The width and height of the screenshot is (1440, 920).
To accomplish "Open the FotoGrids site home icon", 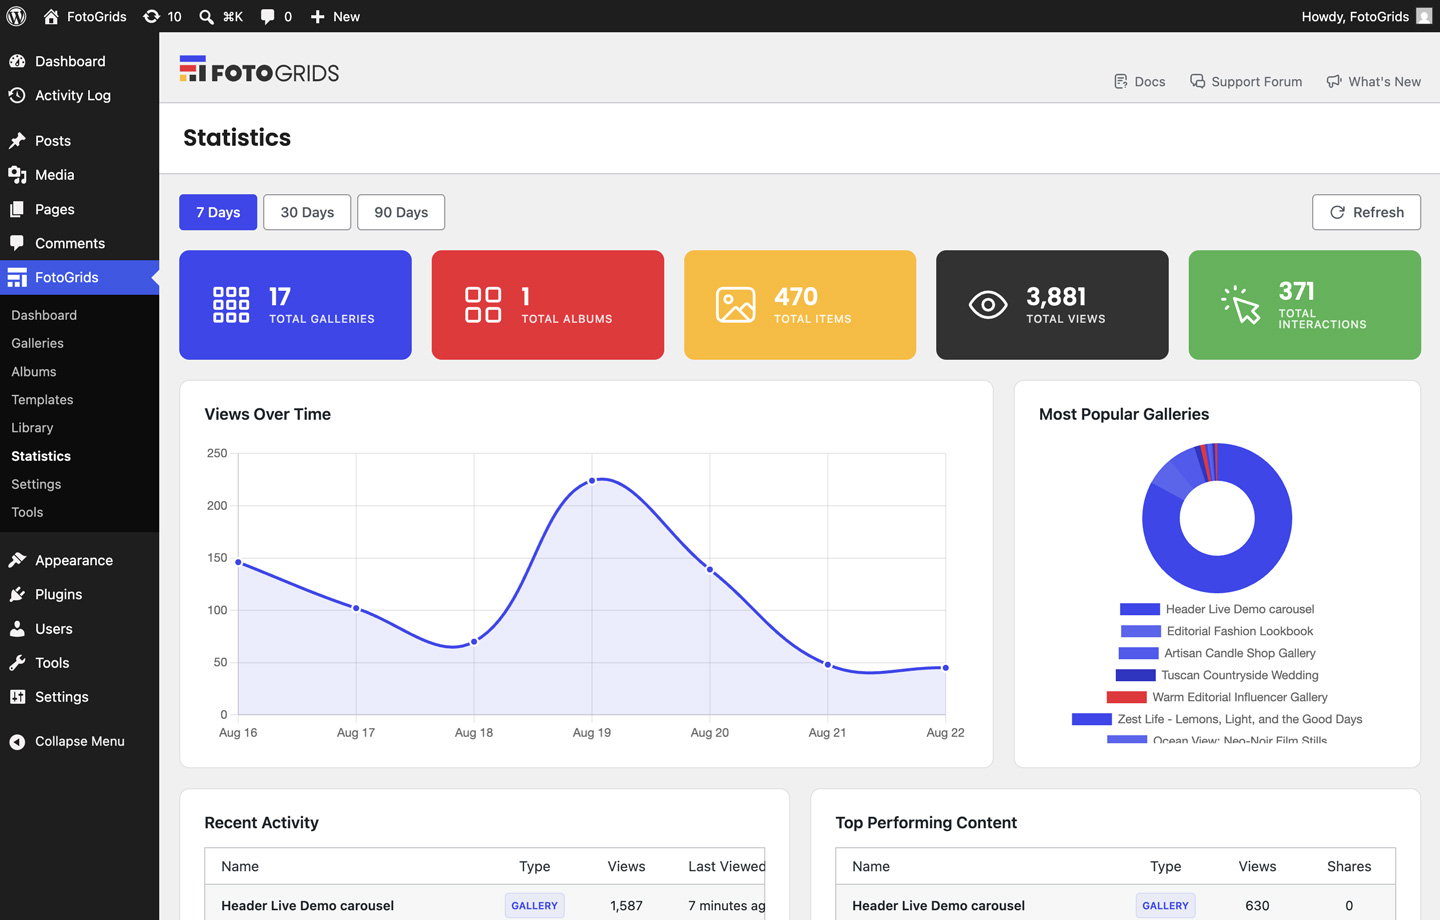I will [51, 16].
